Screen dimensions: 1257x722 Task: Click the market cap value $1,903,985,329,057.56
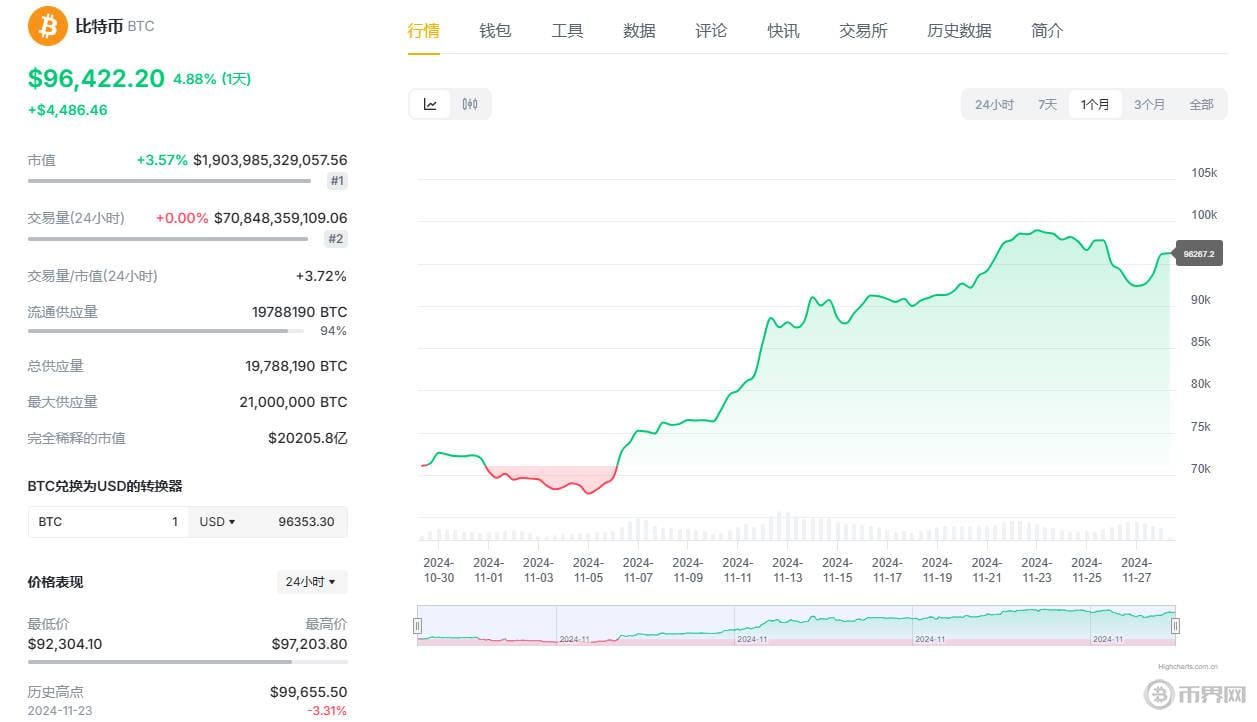(270, 160)
